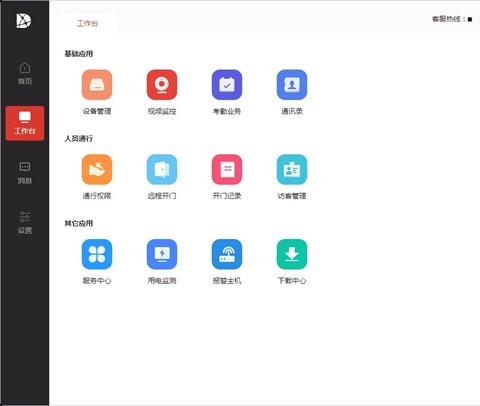Open the 考勤业务 calendar icon
Image resolution: width=480 pixels, height=406 pixels.
(227, 85)
